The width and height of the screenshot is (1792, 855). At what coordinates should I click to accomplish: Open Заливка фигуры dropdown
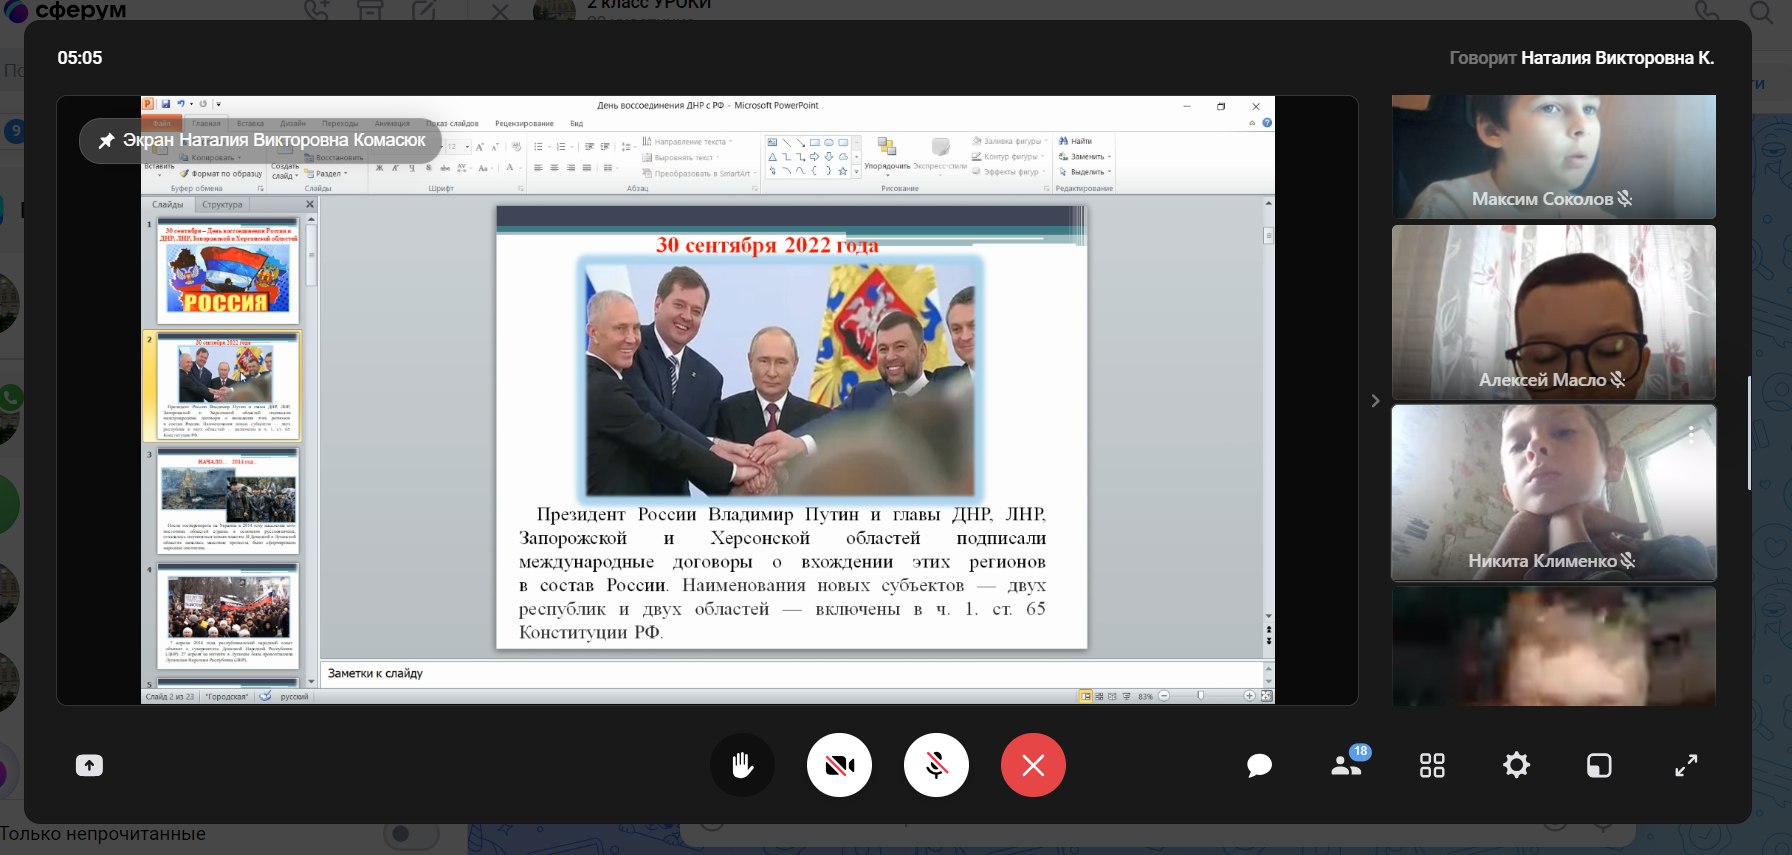pyautogui.click(x=1010, y=141)
